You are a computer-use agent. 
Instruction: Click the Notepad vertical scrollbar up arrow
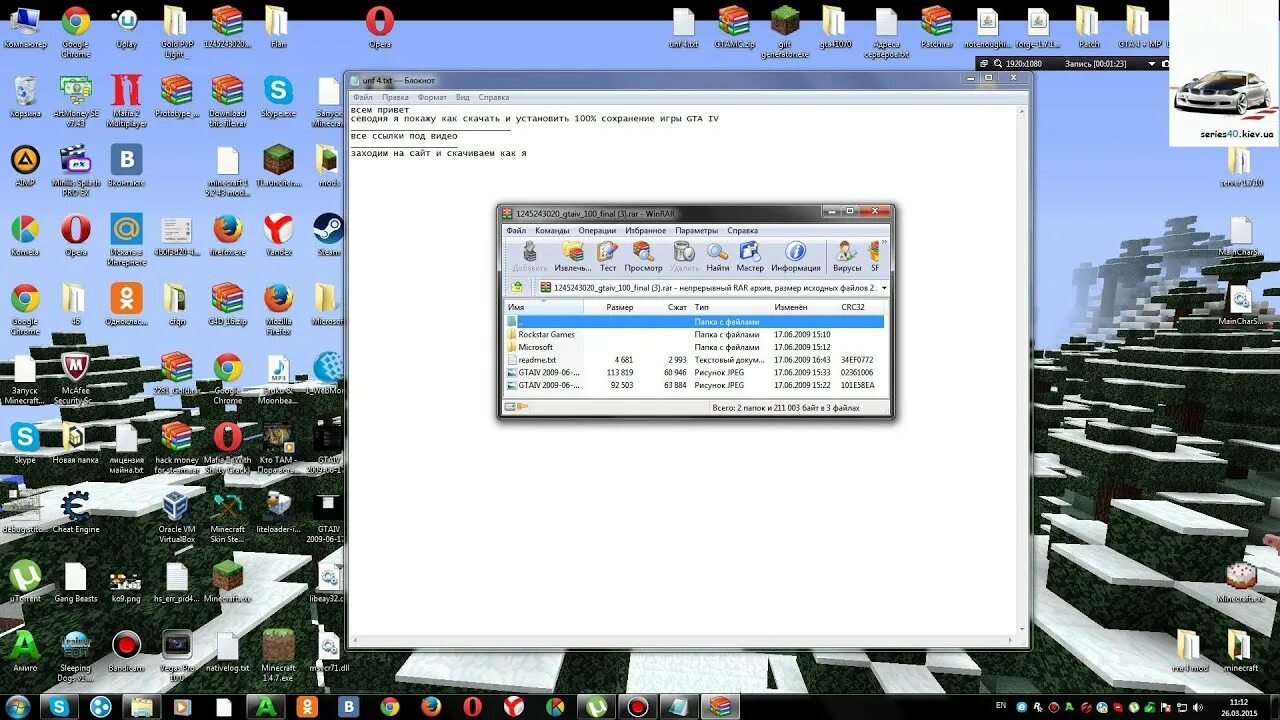1022,109
